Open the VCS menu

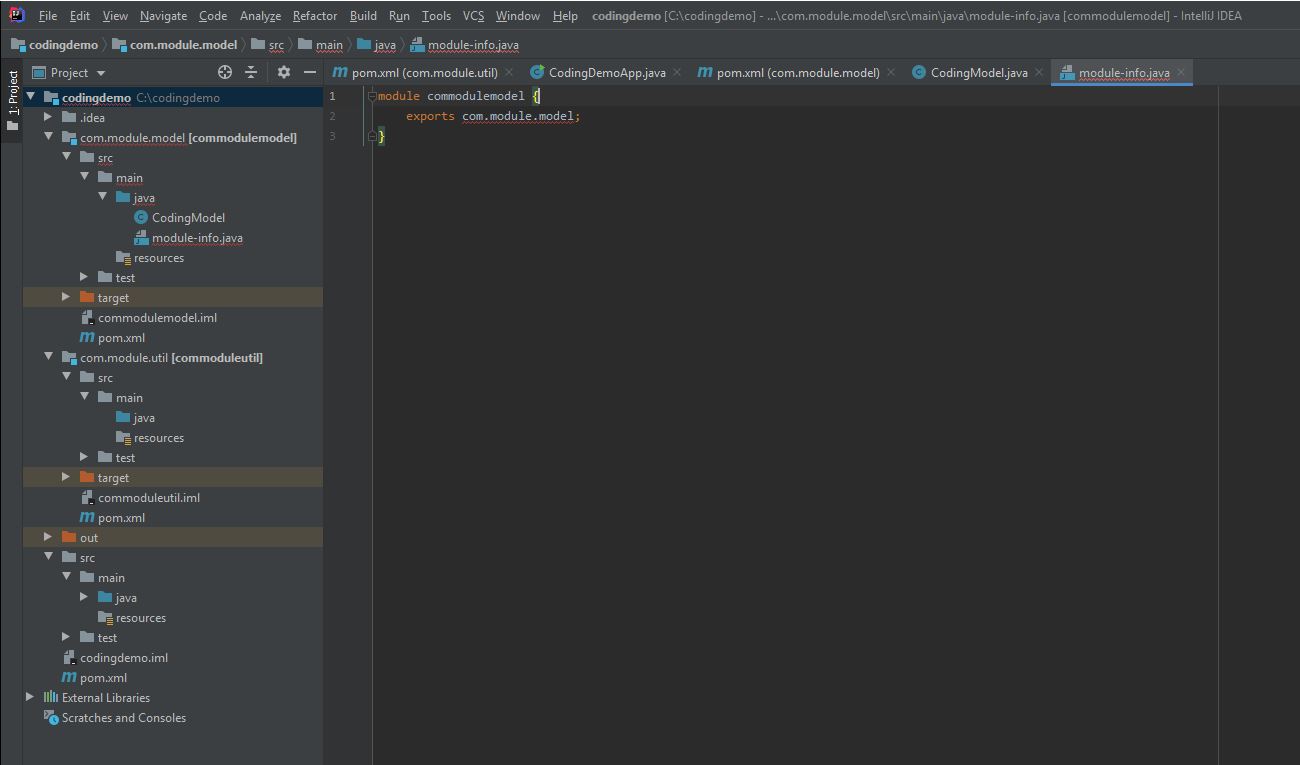[473, 16]
